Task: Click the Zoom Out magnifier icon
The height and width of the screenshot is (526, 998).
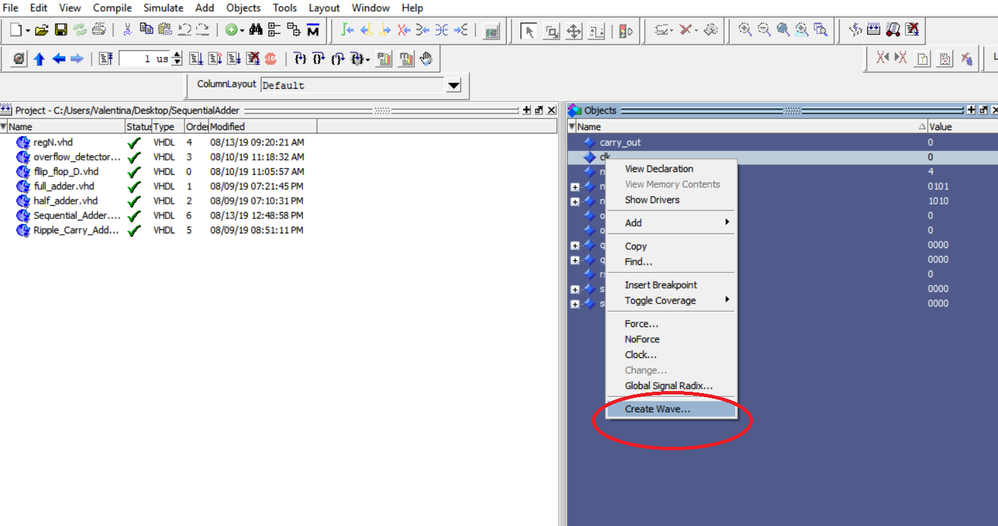Action: [764, 30]
